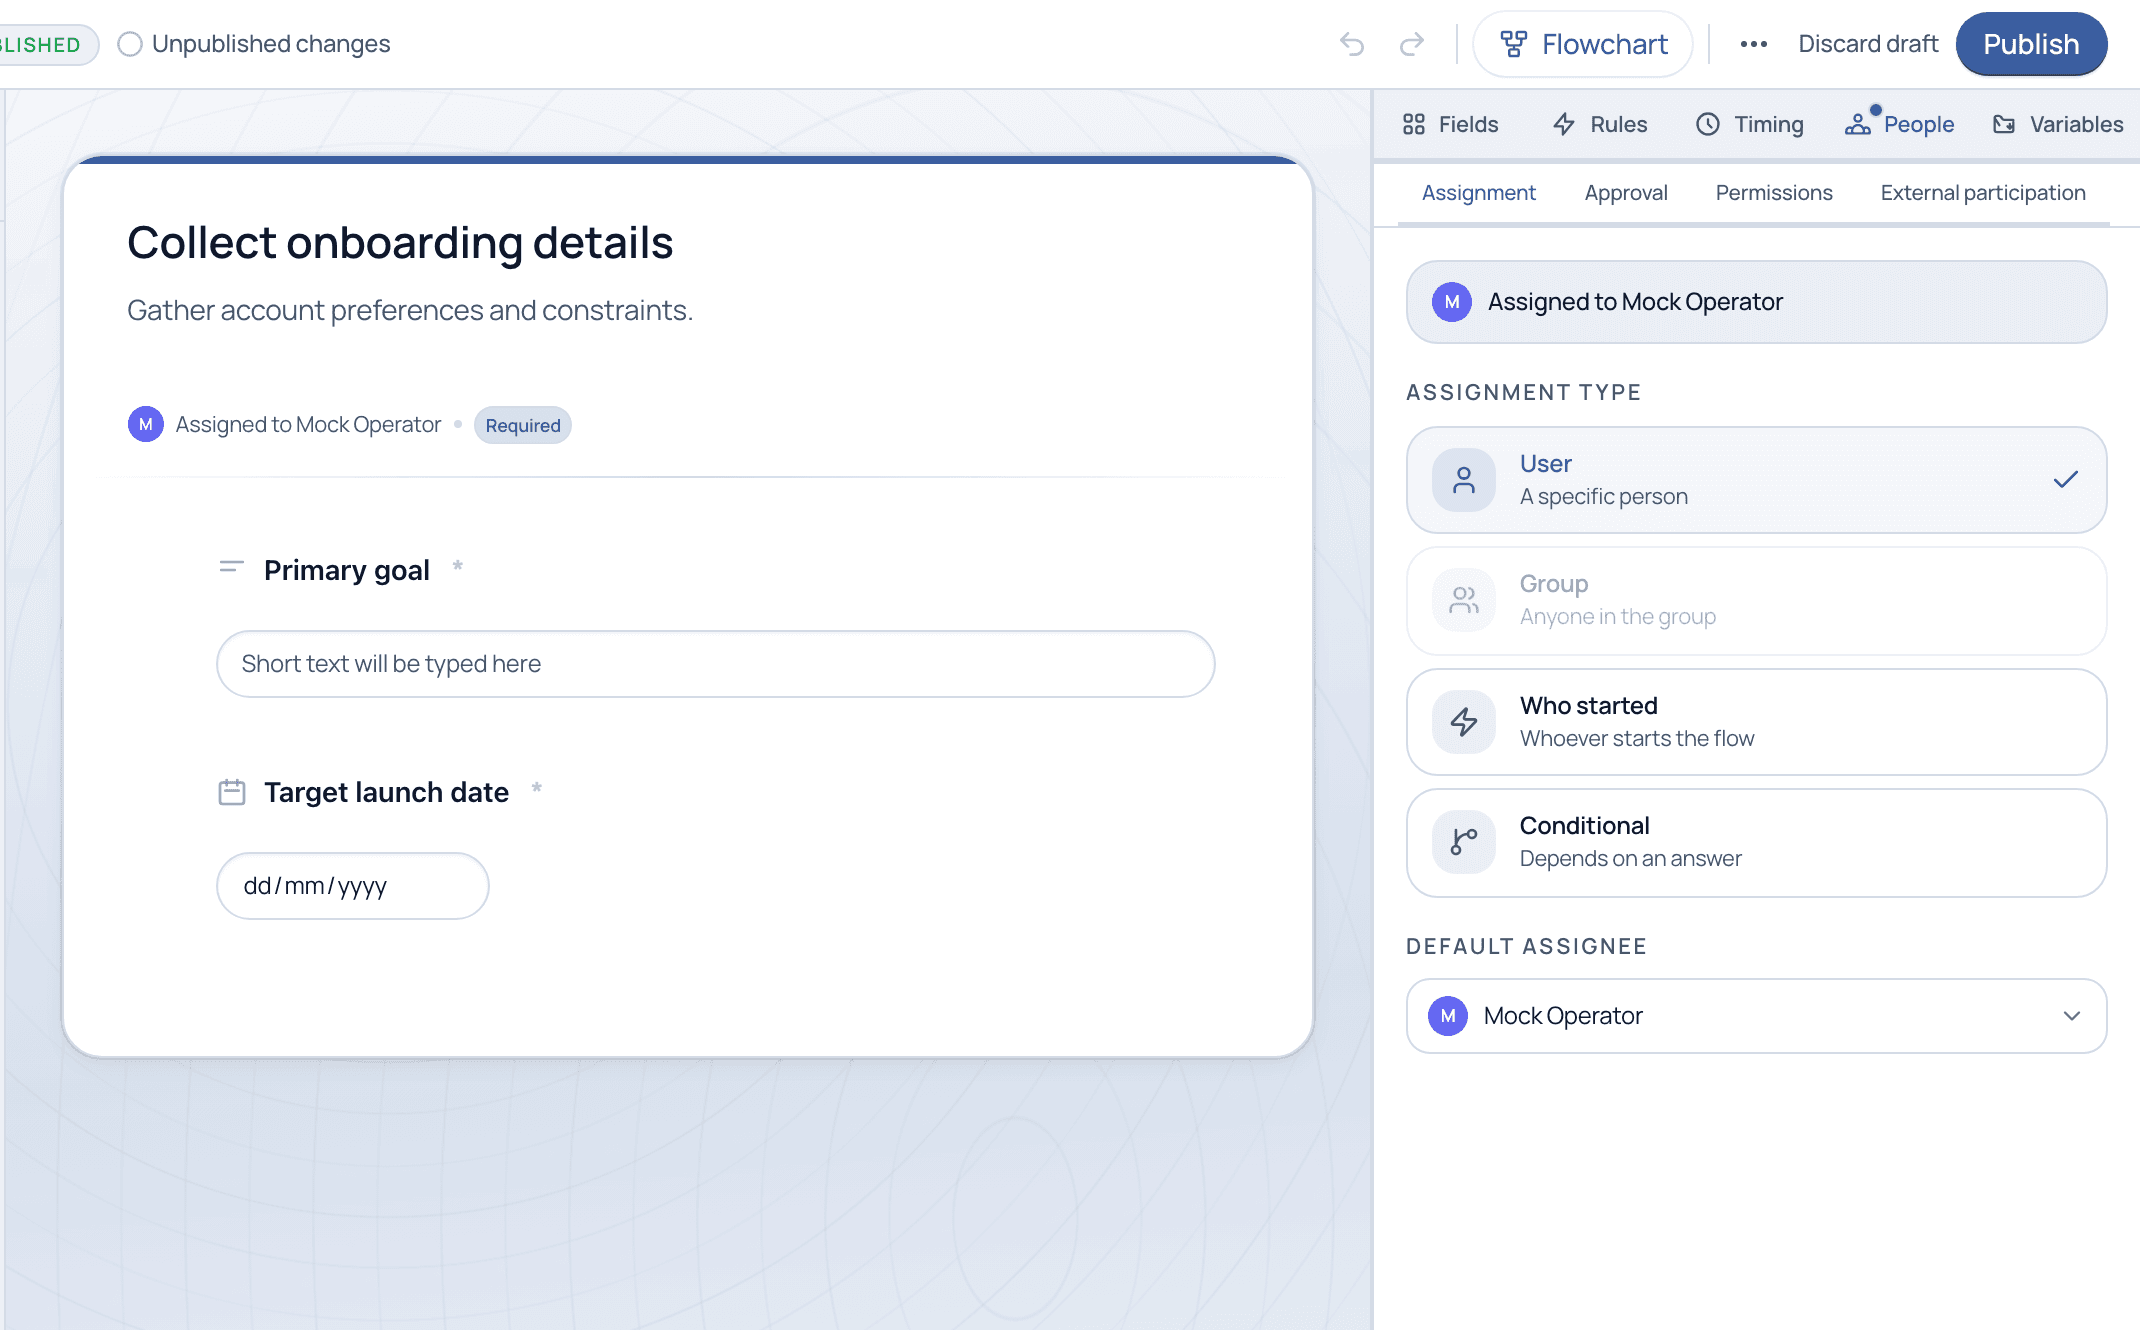This screenshot has width=2140, height=1330.
Task: Click the lightning icon in Who started card
Action: [x=1464, y=722]
